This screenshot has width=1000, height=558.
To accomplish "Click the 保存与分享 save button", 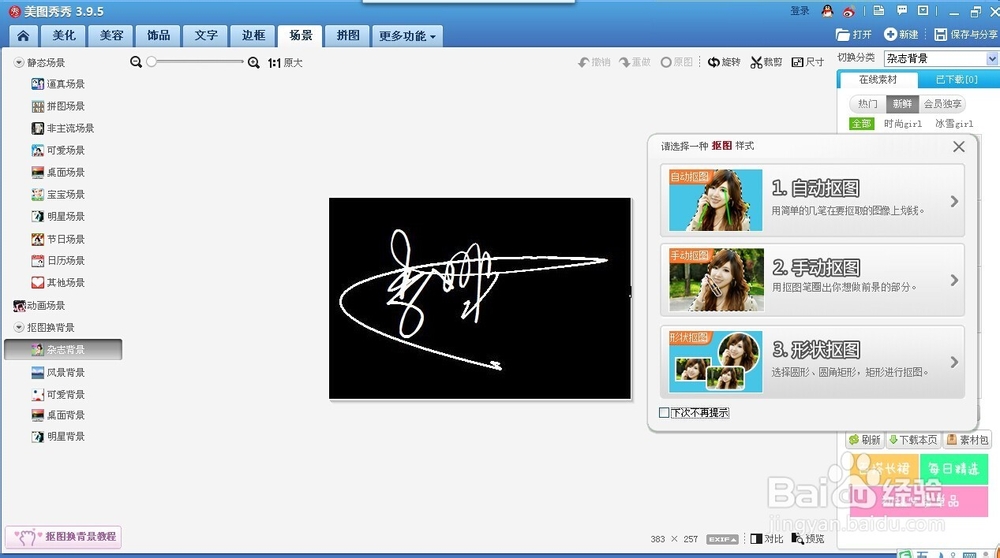I will [x=966, y=34].
